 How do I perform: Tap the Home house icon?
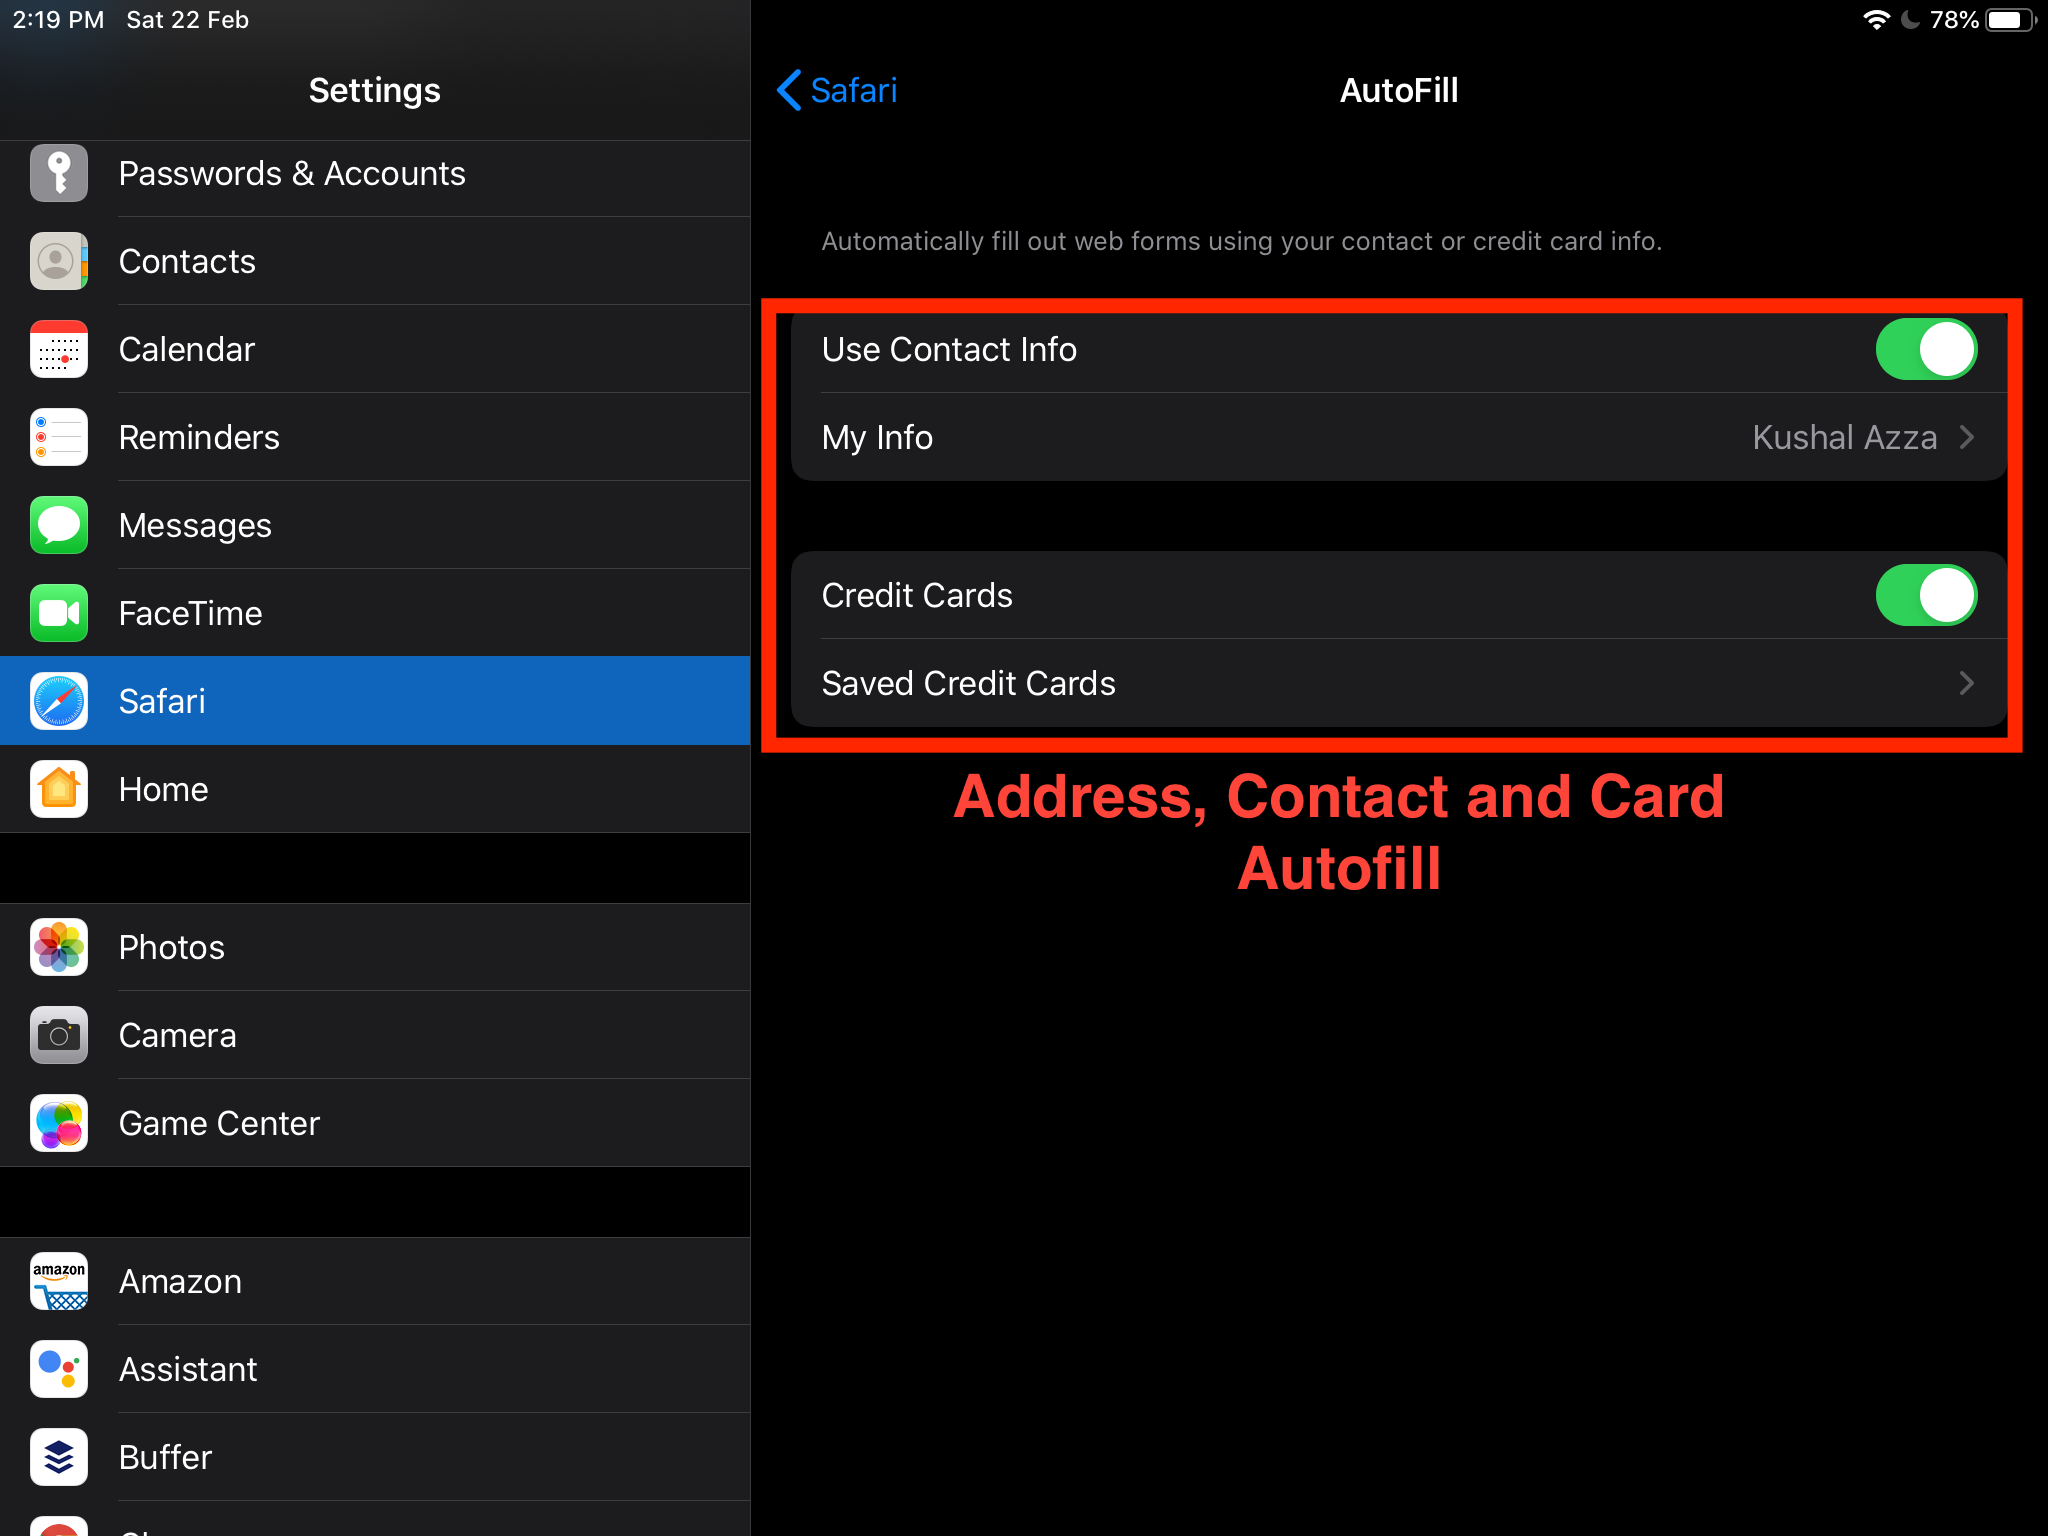click(x=59, y=789)
